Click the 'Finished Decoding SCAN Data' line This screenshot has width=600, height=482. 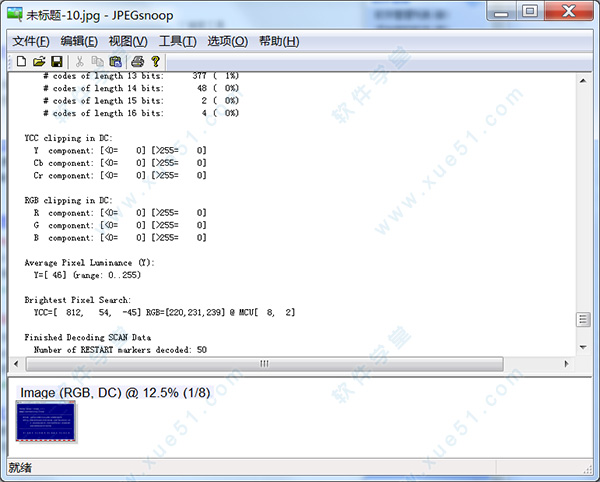tap(88, 337)
